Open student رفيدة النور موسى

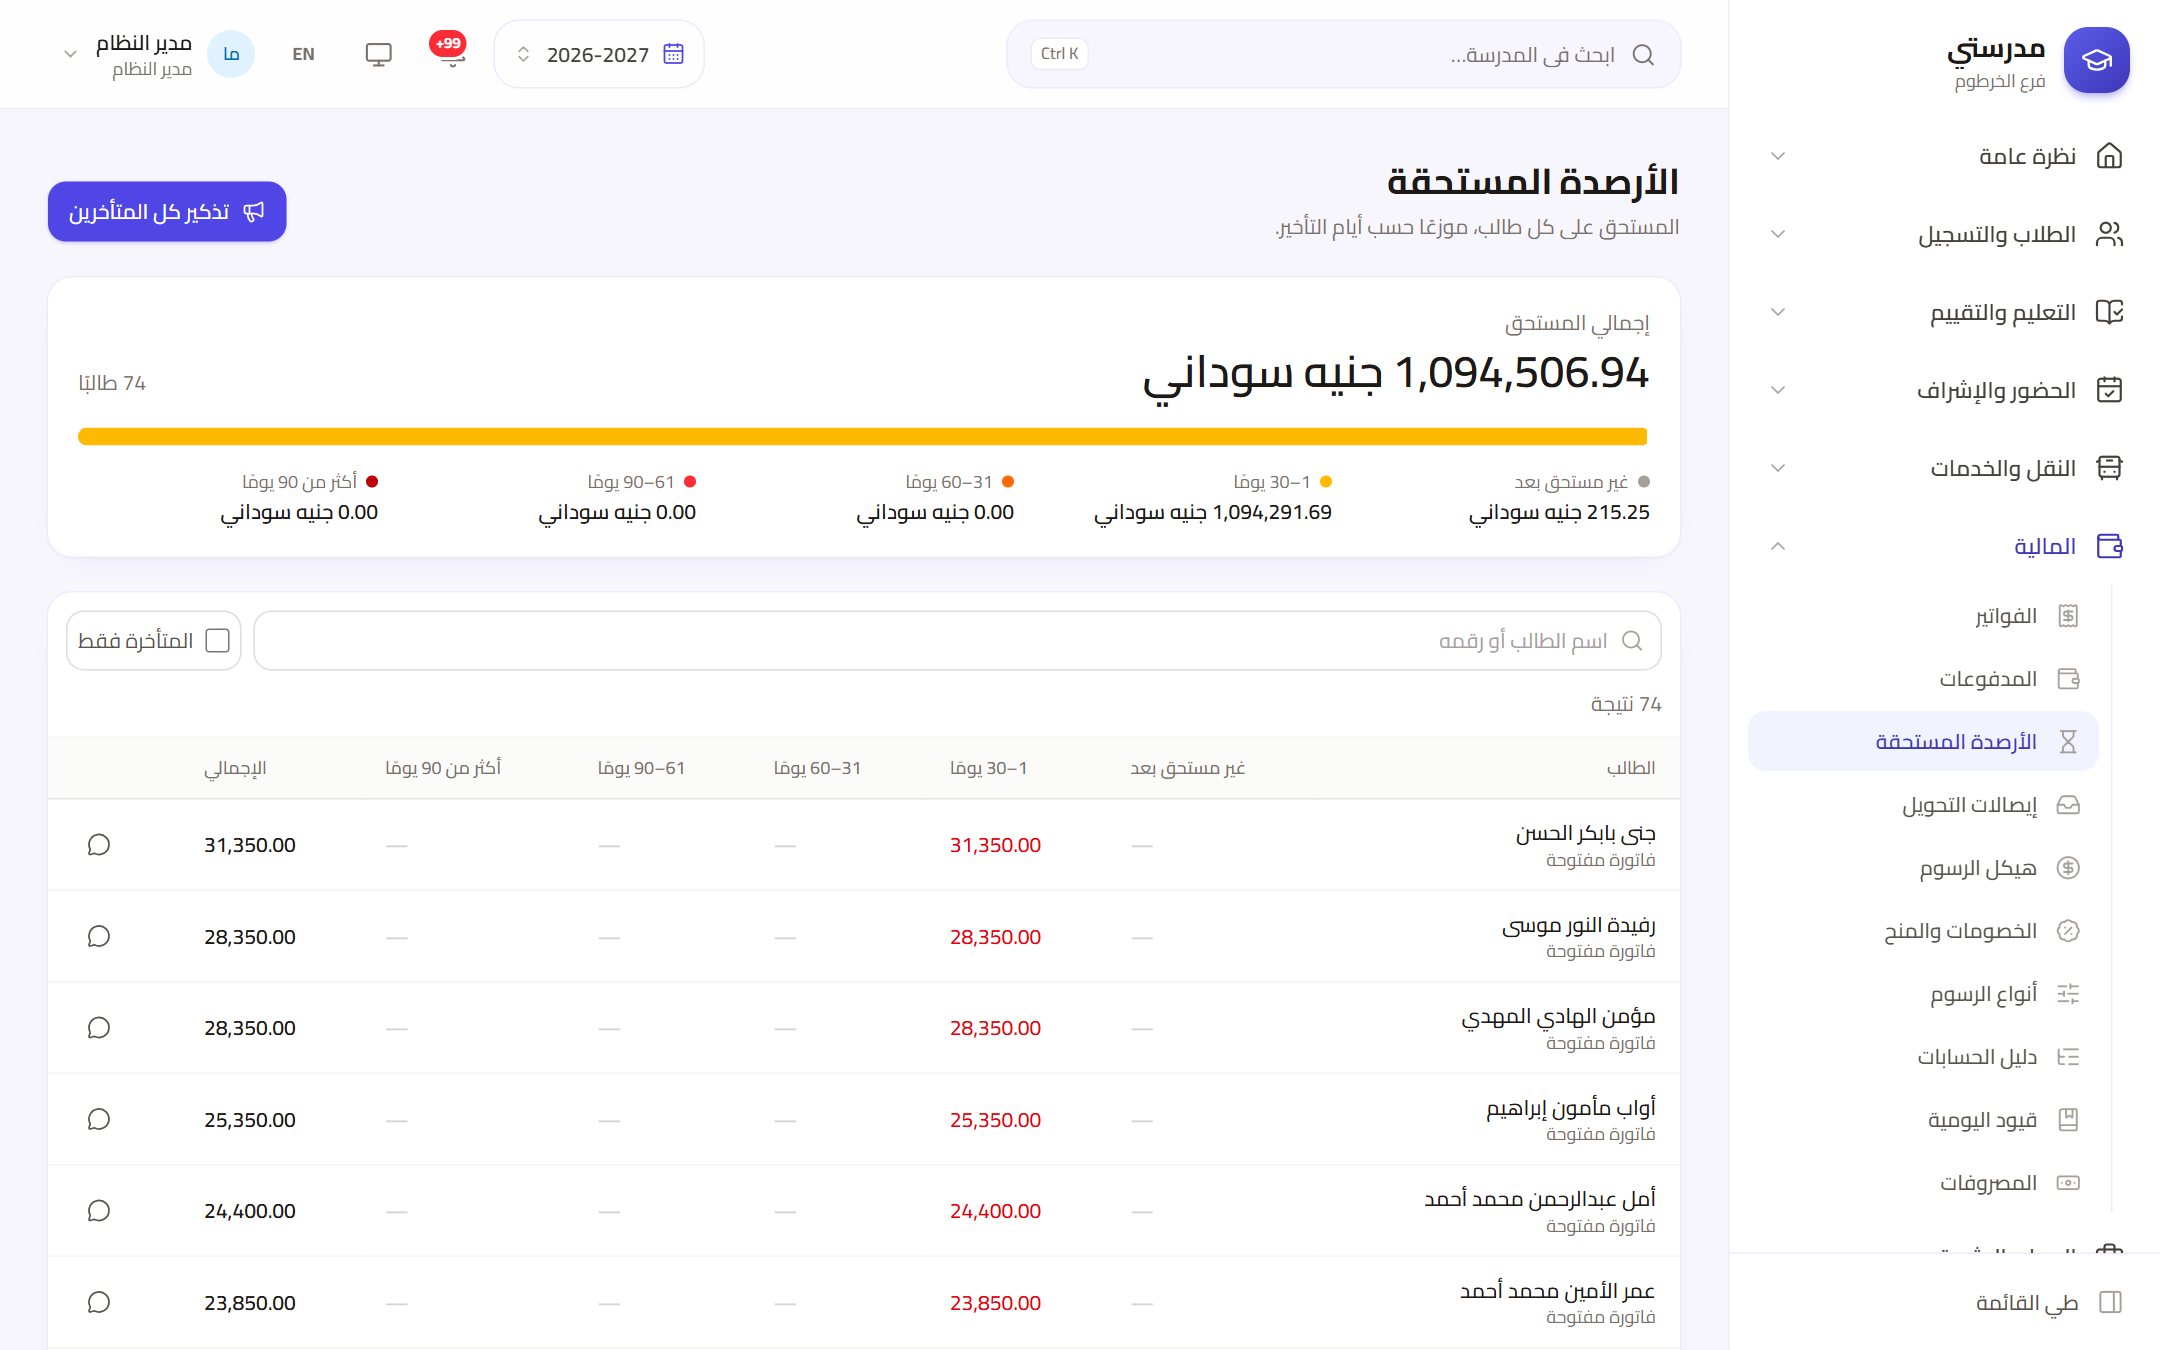(x=1578, y=925)
